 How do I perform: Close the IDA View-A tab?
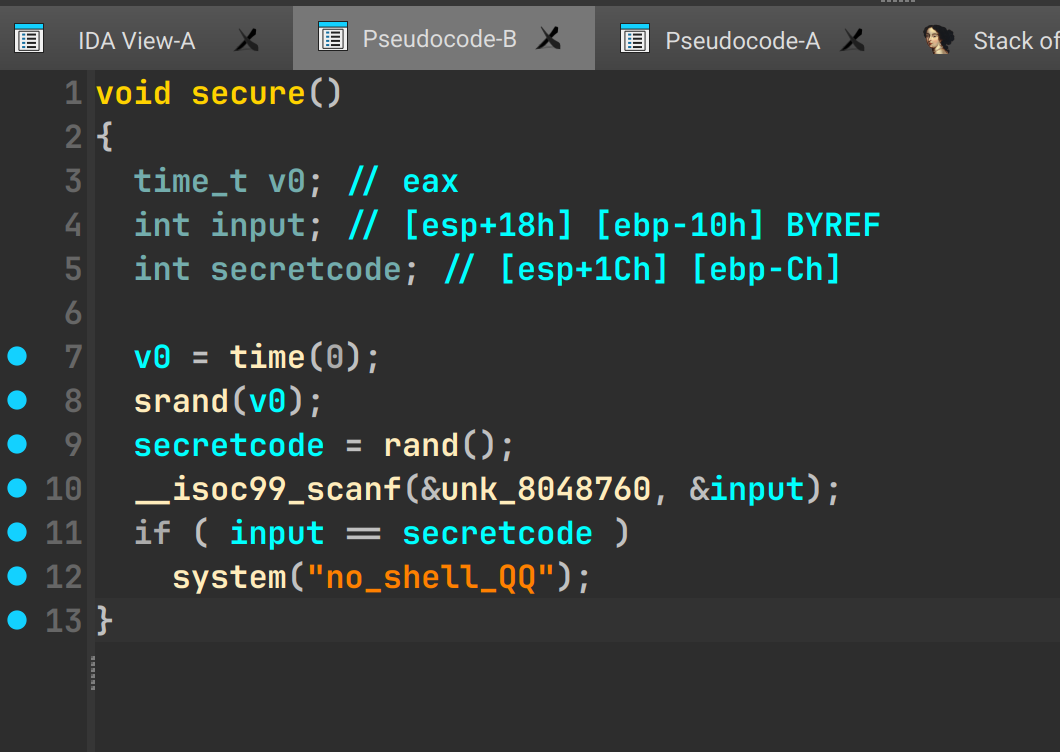247,40
